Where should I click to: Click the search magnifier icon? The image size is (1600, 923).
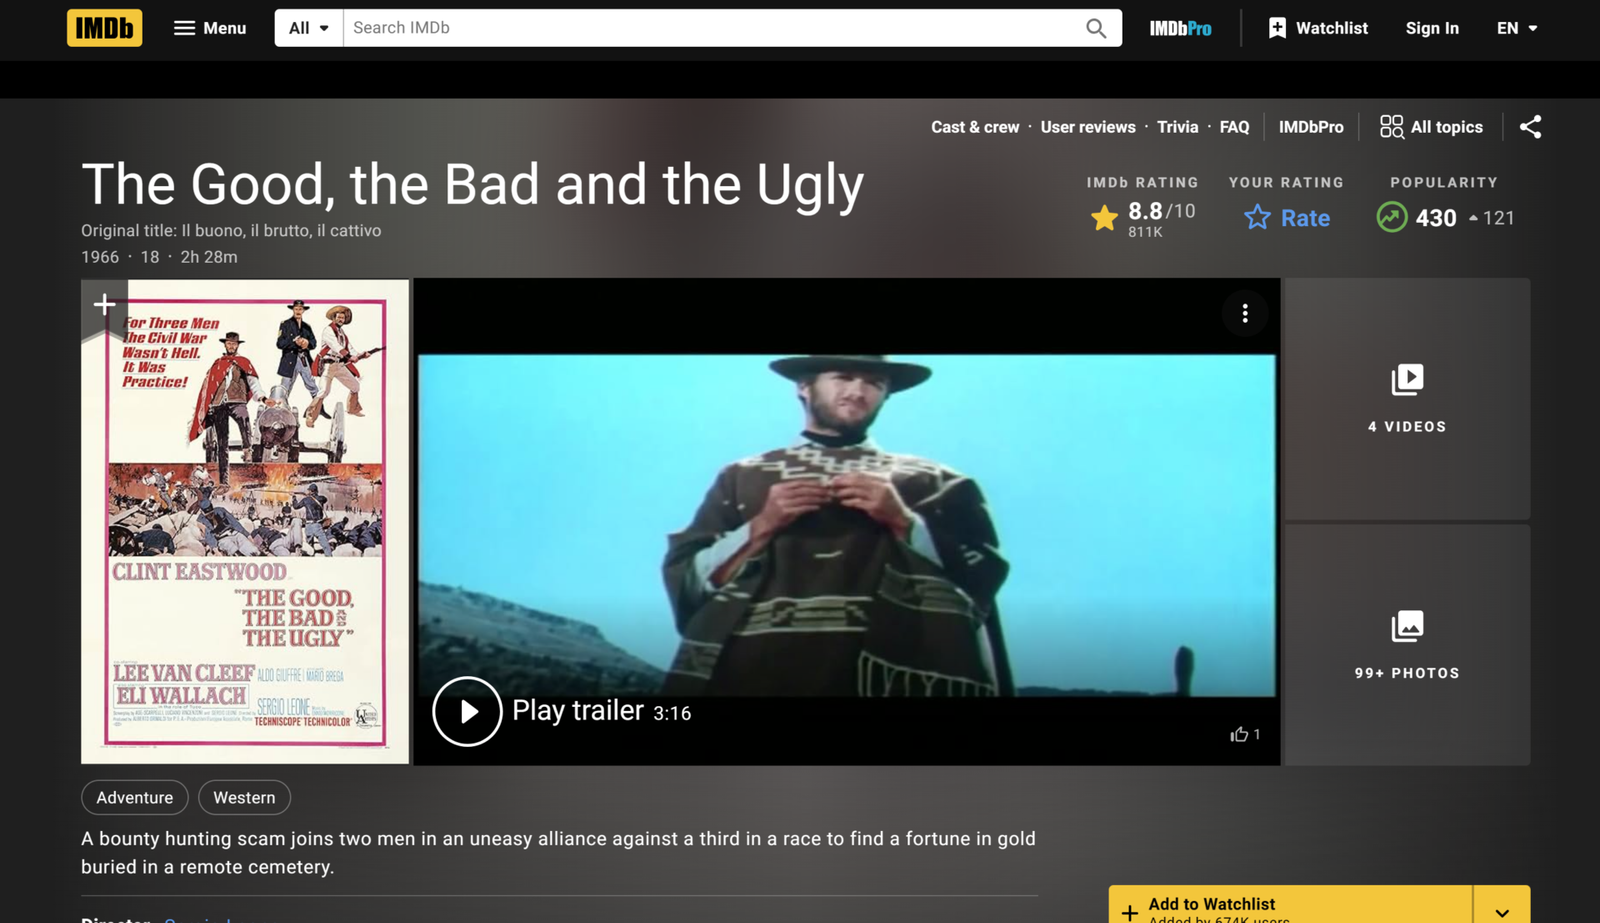(x=1096, y=28)
